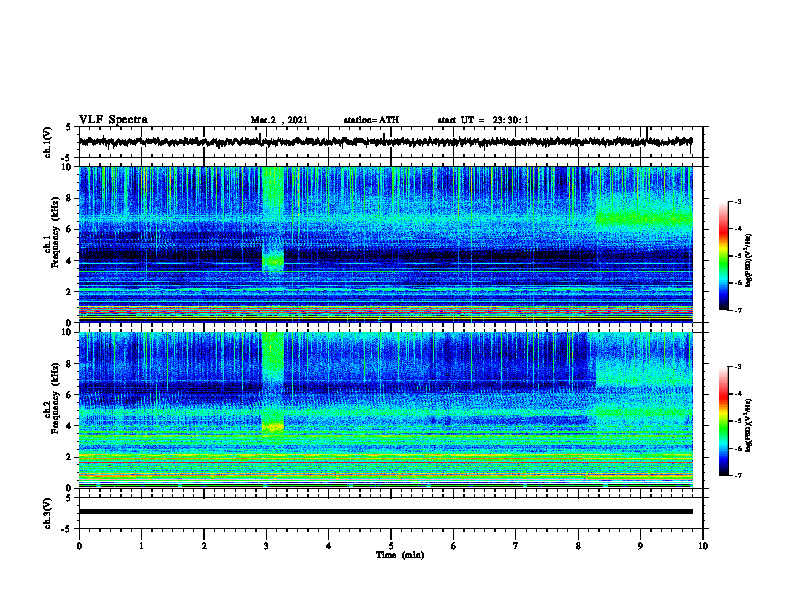792x612 pixels.
Task: Click the solid black ch.3 voltage bar
Action: tap(385, 512)
